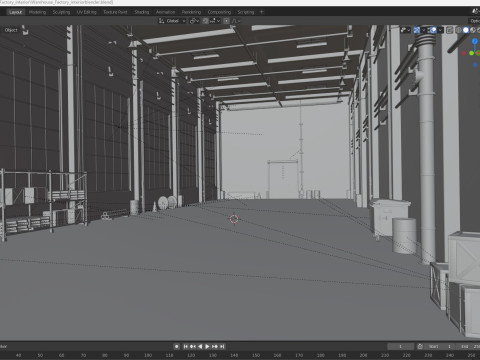480x360 pixels.
Task: Click frame 100 on the timeline ruler
Action: coord(148,355)
